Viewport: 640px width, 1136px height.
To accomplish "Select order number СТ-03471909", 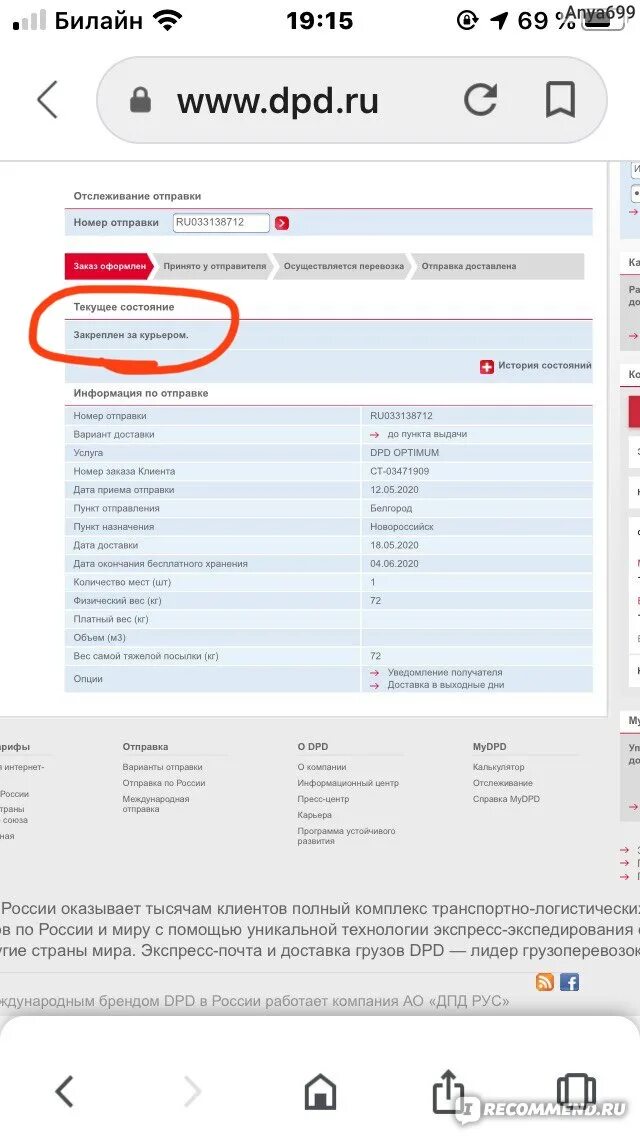I will coord(399,471).
